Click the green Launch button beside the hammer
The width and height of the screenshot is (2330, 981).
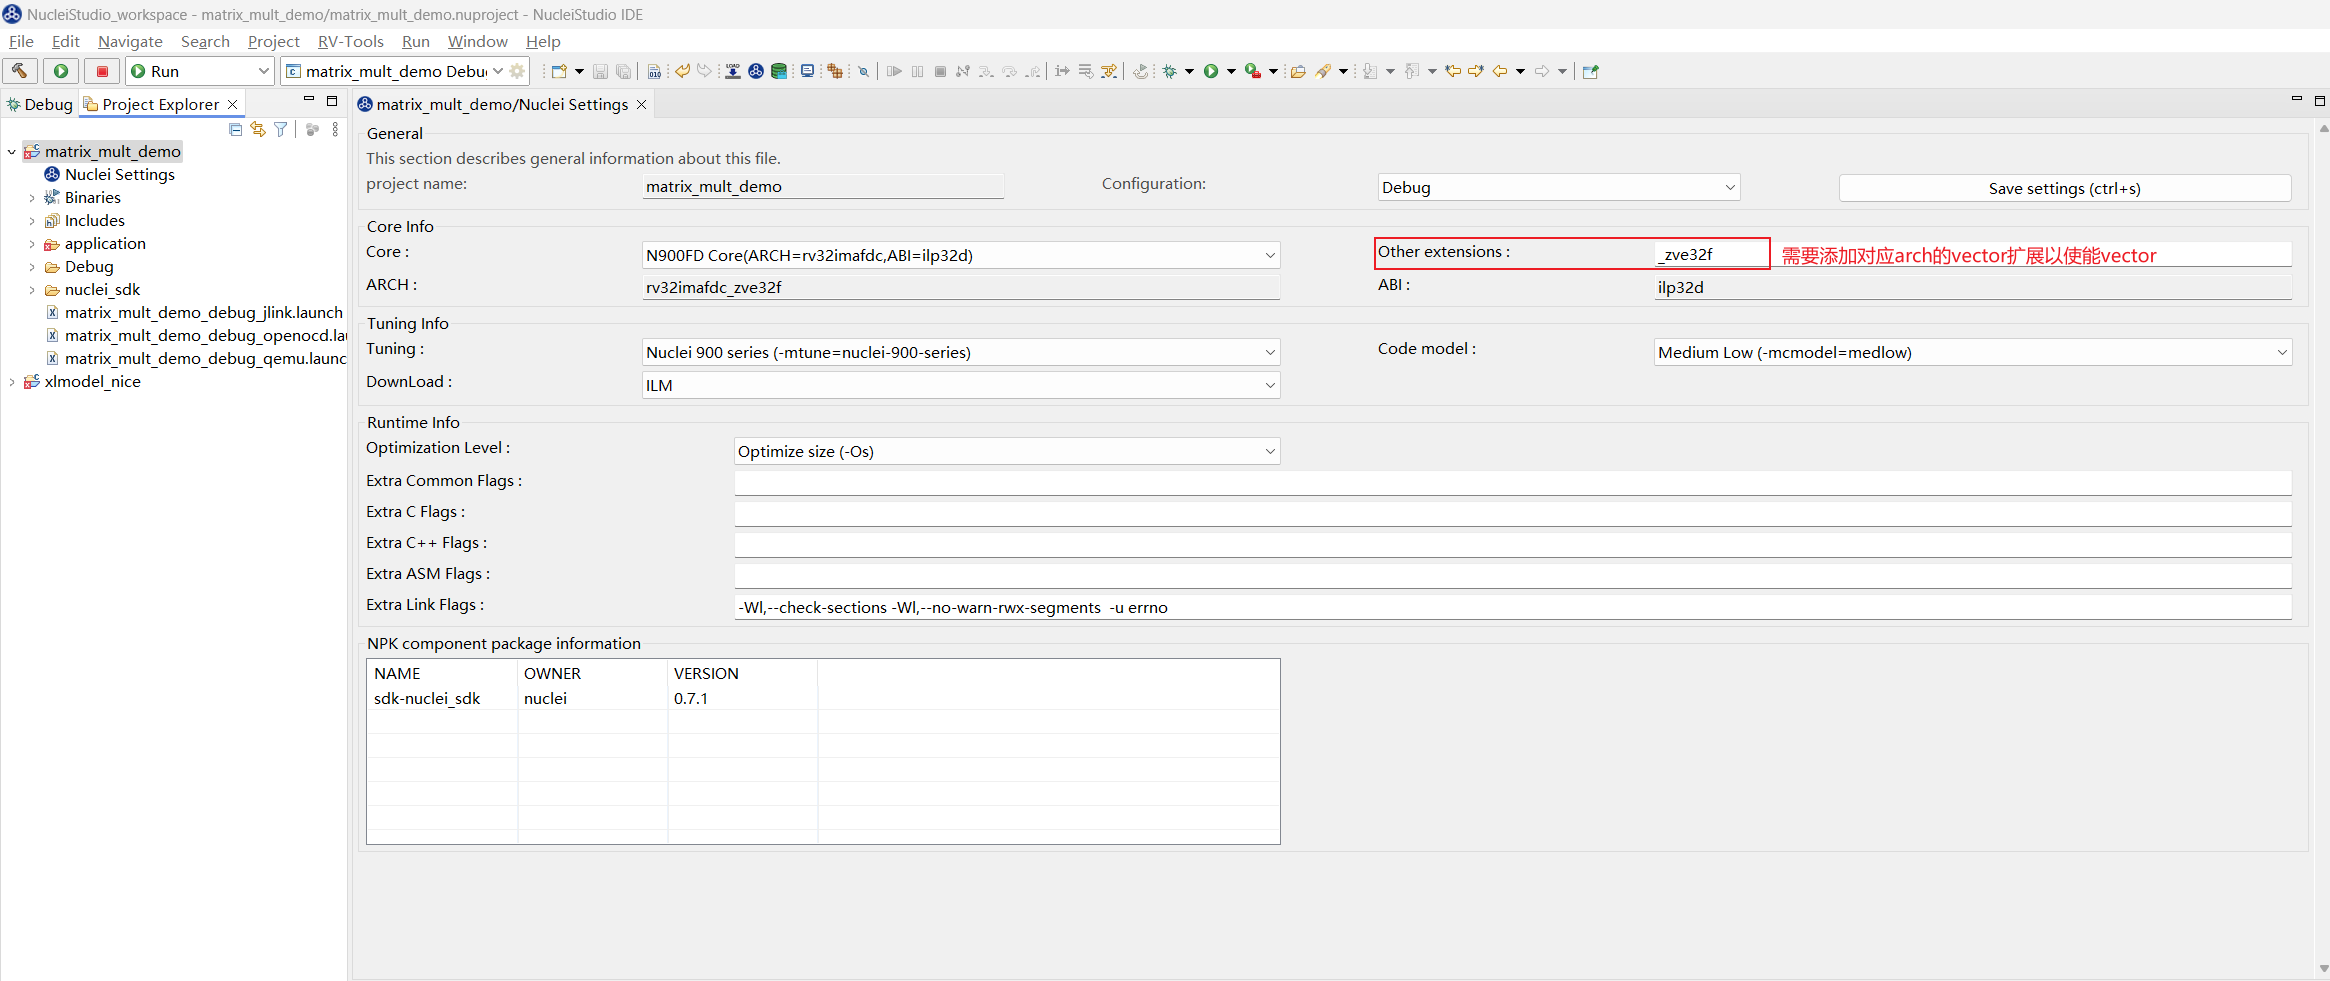[x=61, y=71]
